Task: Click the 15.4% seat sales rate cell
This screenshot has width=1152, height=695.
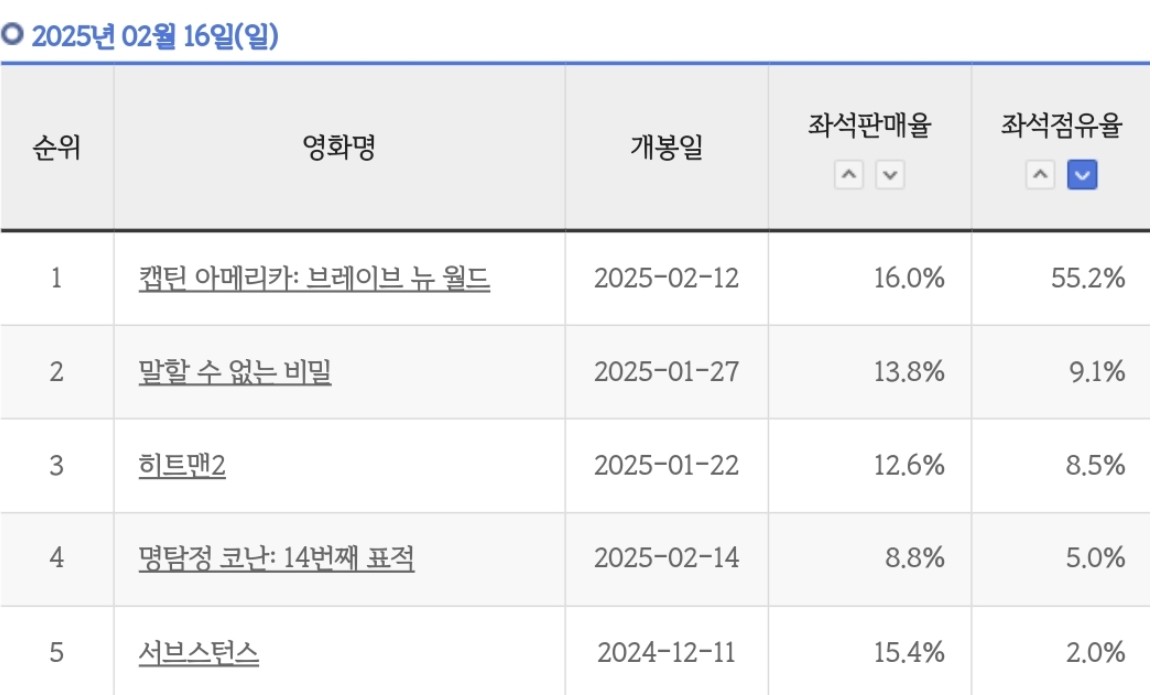Action: (908, 653)
